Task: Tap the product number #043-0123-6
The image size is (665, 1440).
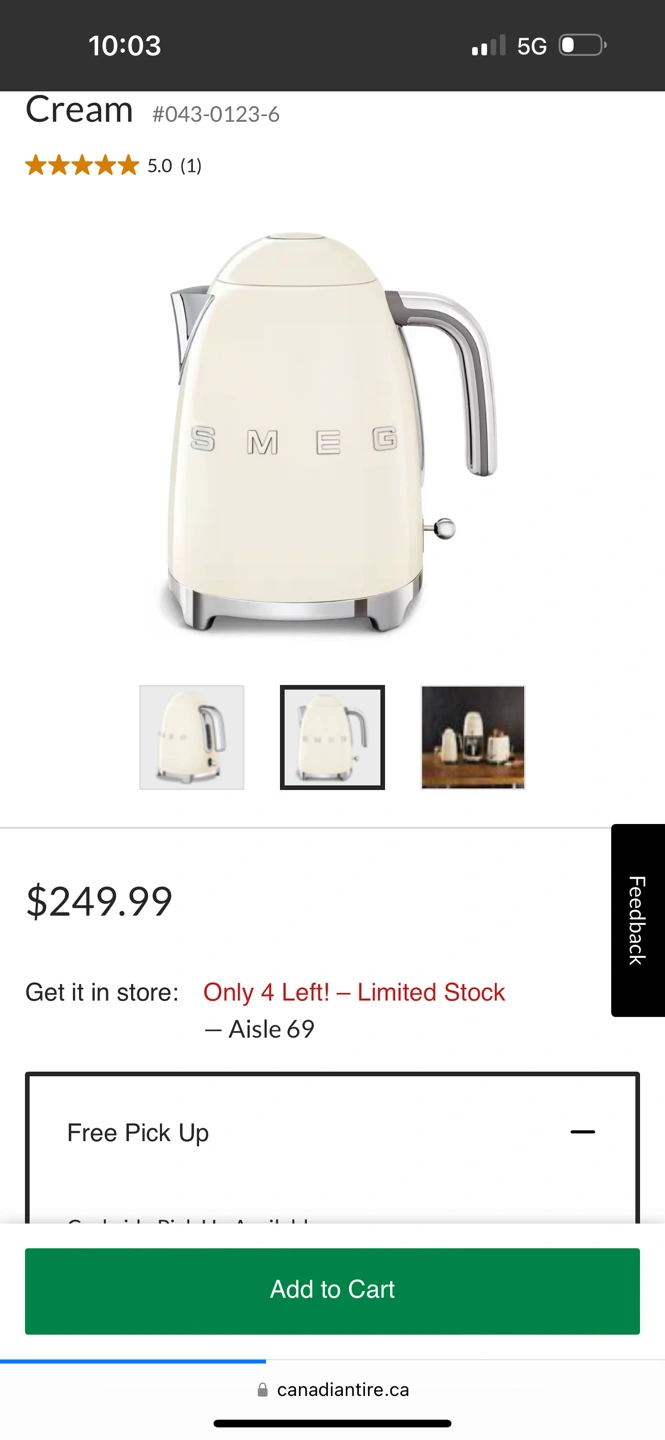Action: 216,114
